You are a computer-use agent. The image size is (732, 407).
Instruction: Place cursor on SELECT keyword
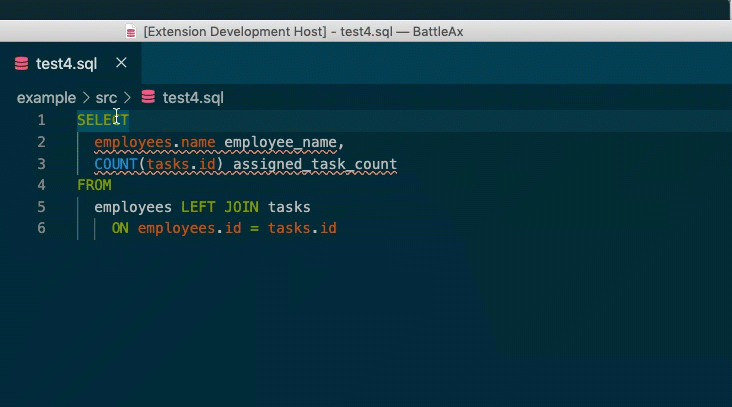coord(103,120)
